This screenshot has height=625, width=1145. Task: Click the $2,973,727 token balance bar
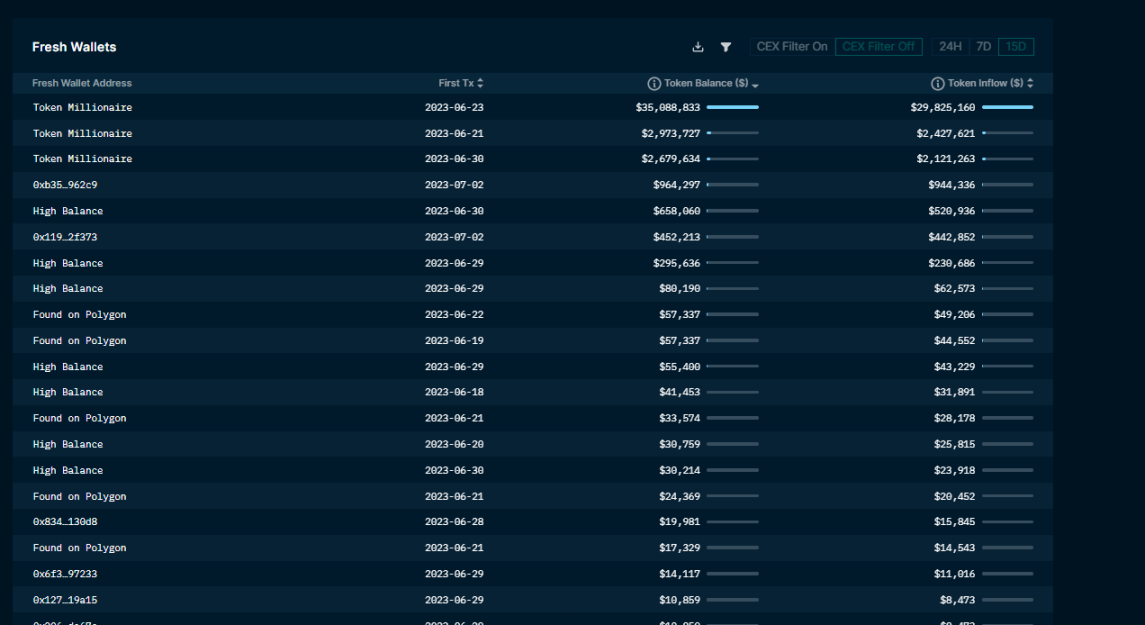click(732, 133)
